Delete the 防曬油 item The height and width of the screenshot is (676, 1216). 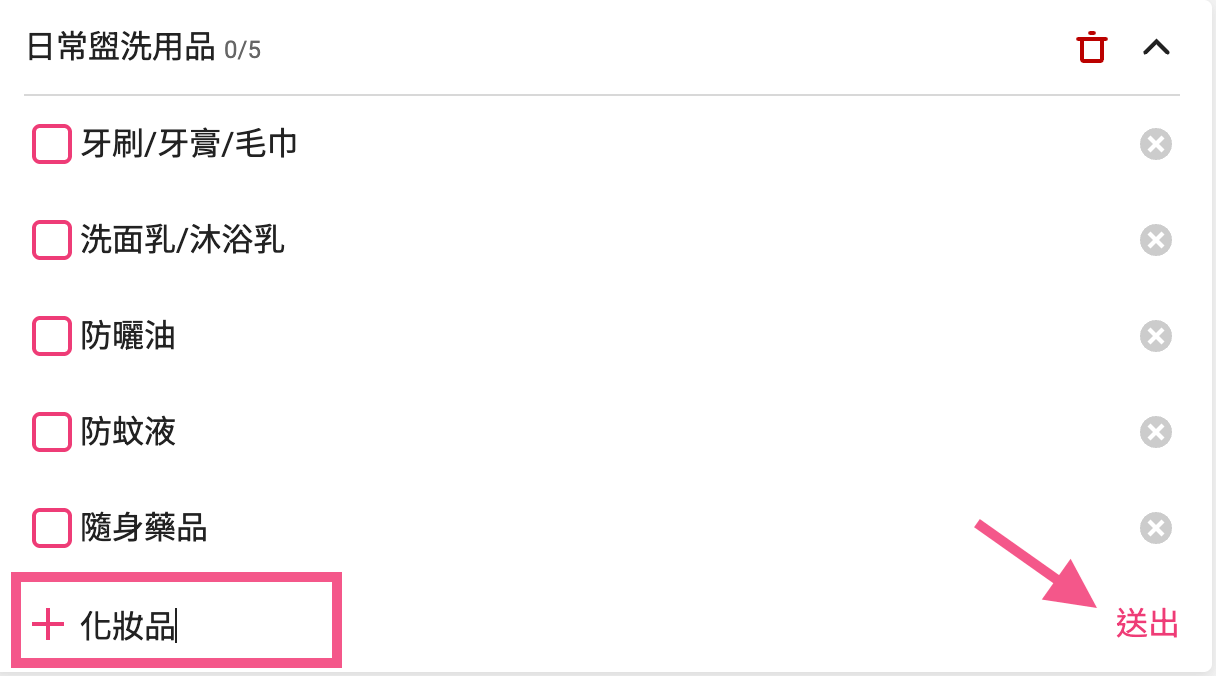[1155, 336]
